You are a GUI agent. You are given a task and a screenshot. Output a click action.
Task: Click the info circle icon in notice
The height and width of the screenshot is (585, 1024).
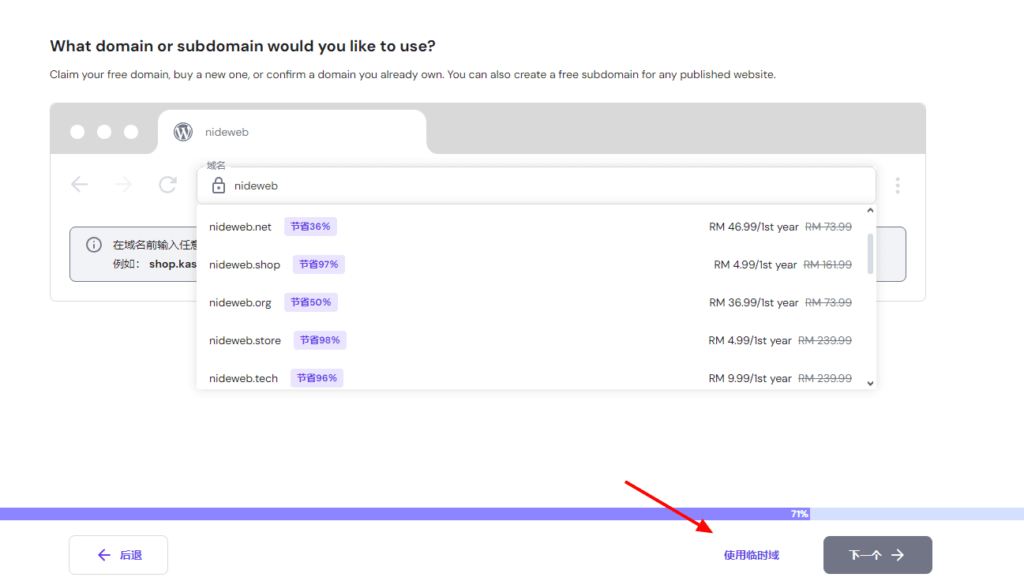[x=93, y=245]
